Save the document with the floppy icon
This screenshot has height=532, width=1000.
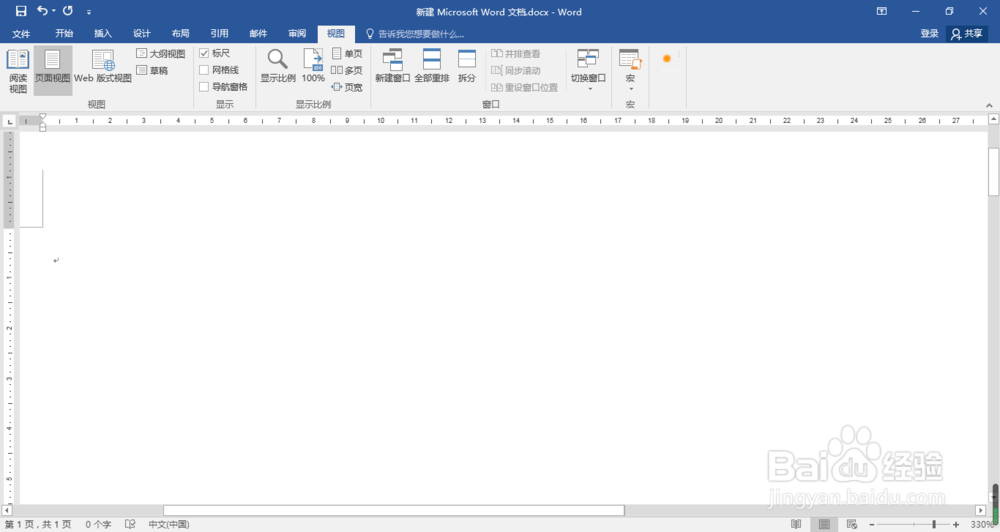click(21, 11)
